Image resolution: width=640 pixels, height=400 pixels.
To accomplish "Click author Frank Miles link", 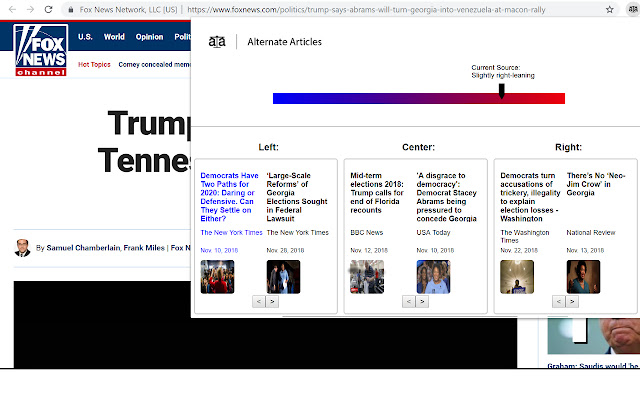I will 144,248.
